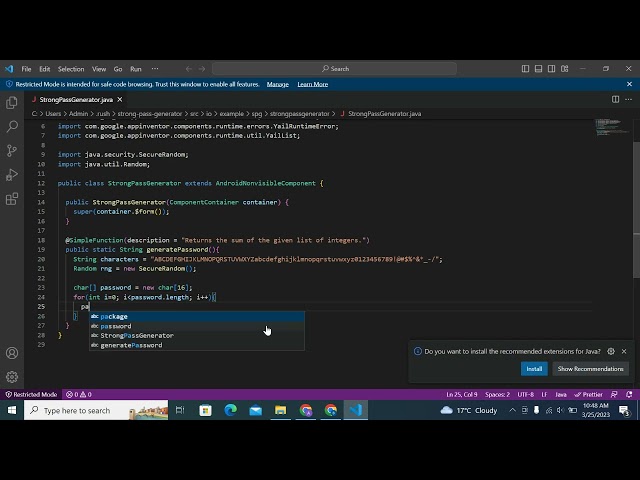
Task: Click the Search command center box
Action: click(x=334, y=69)
